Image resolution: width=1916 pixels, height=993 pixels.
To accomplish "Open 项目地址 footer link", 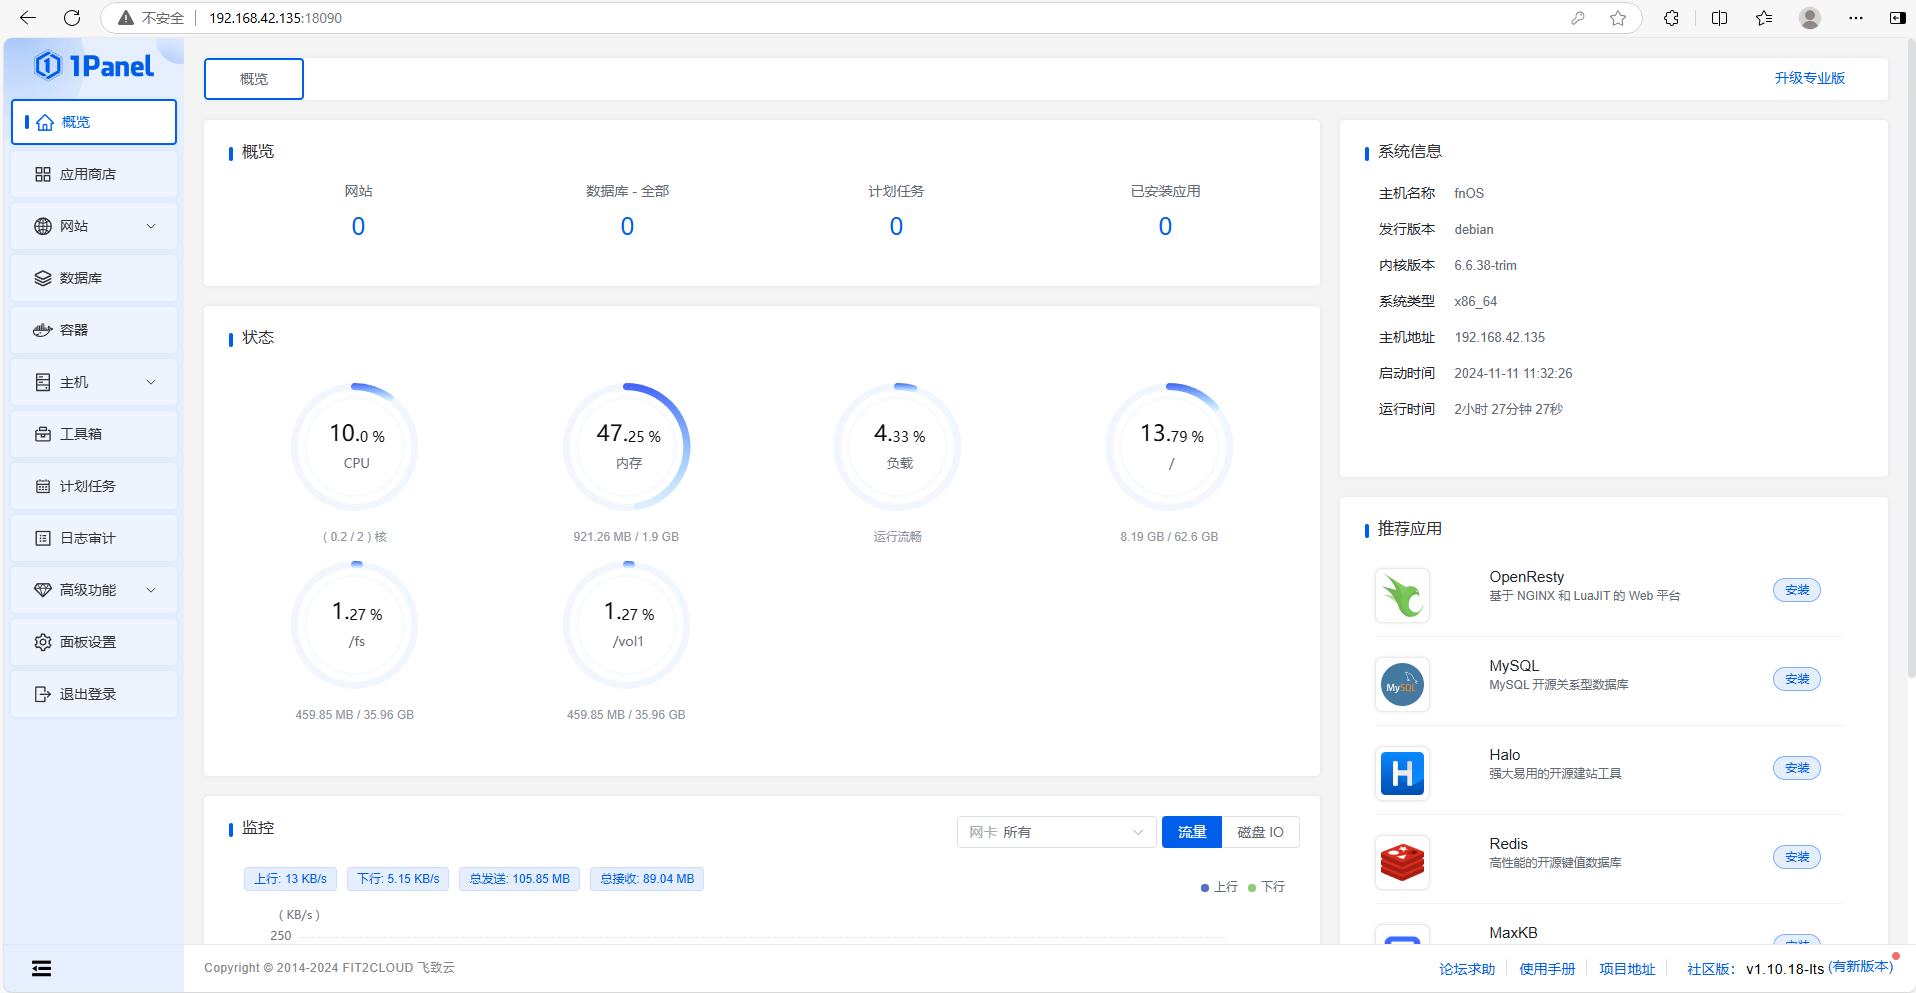I will click(1627, 969).
